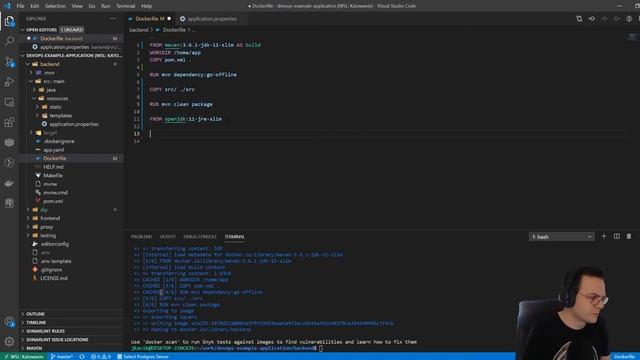640x360 pixels.
Task: Switch to the Debug Console tab
Action: 200,237
